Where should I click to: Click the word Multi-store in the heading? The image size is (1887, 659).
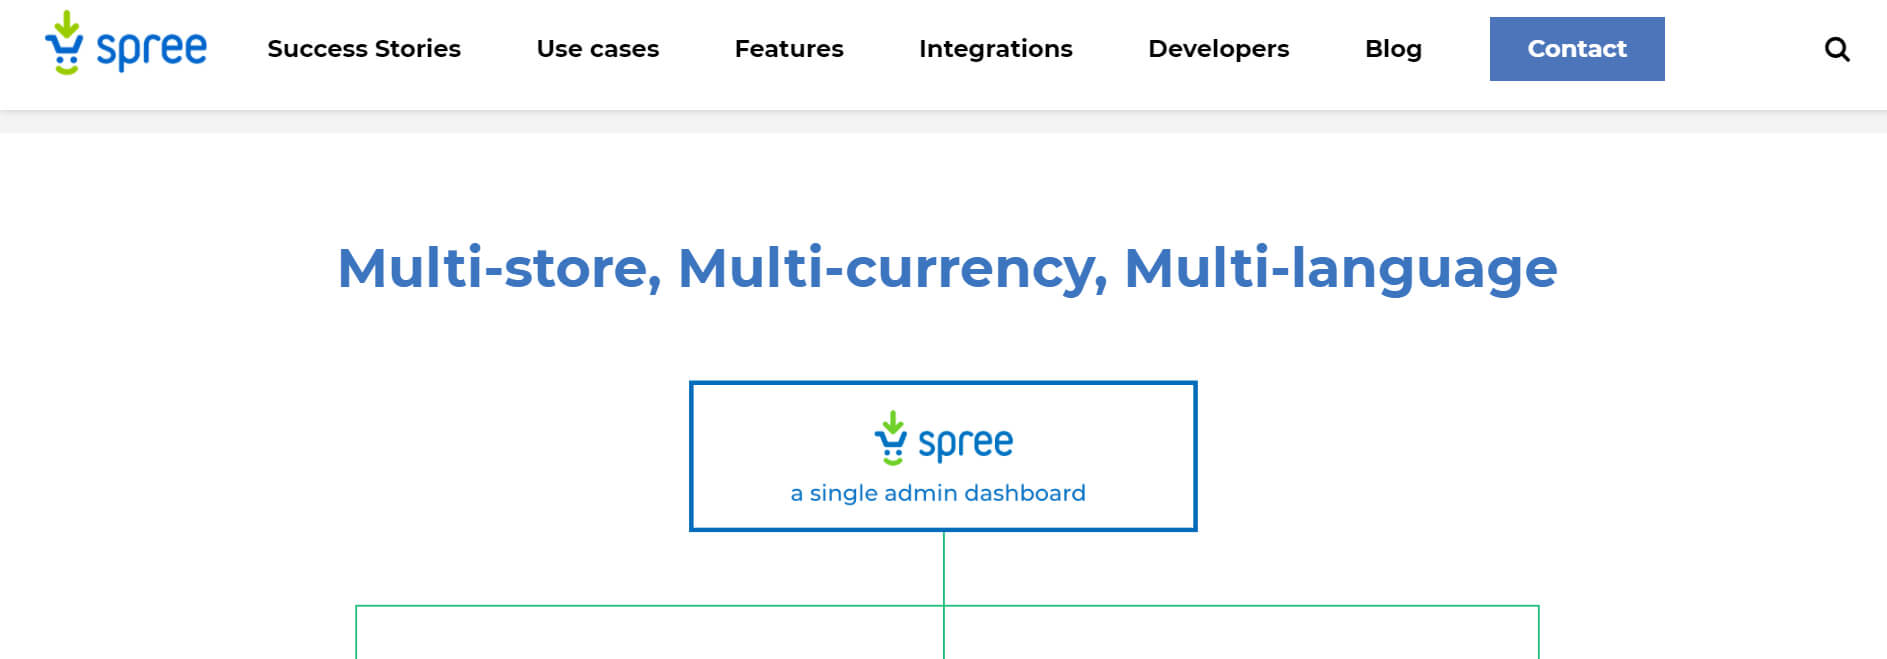(499, 269)
